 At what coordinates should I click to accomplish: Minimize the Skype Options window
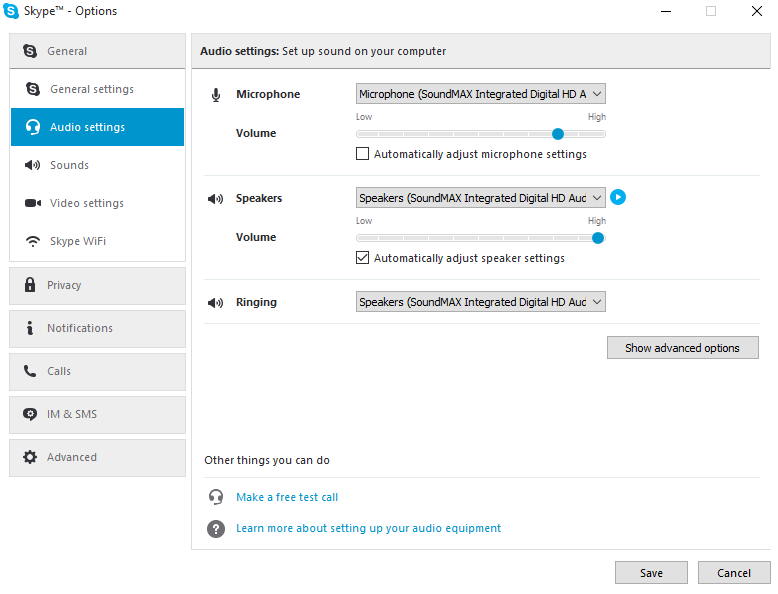(666, 11)
